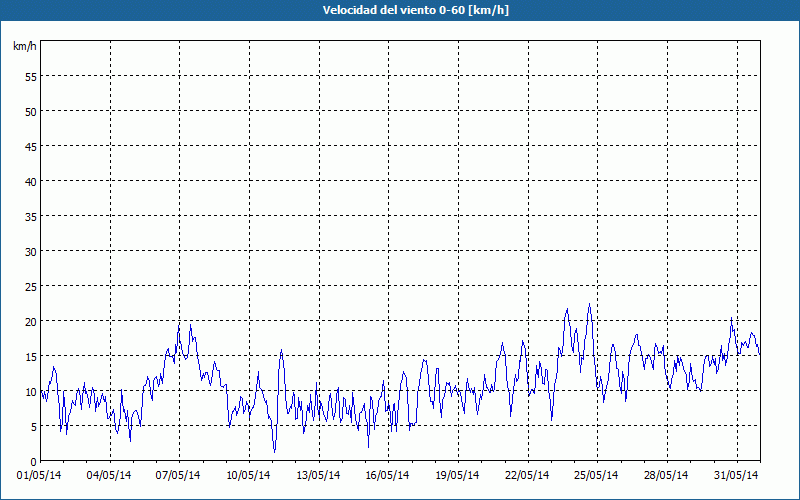Image resolution: width=800 pixels, height=500 pixels.
Task: Select the 45 y-axis value
Action: point(31,146)
